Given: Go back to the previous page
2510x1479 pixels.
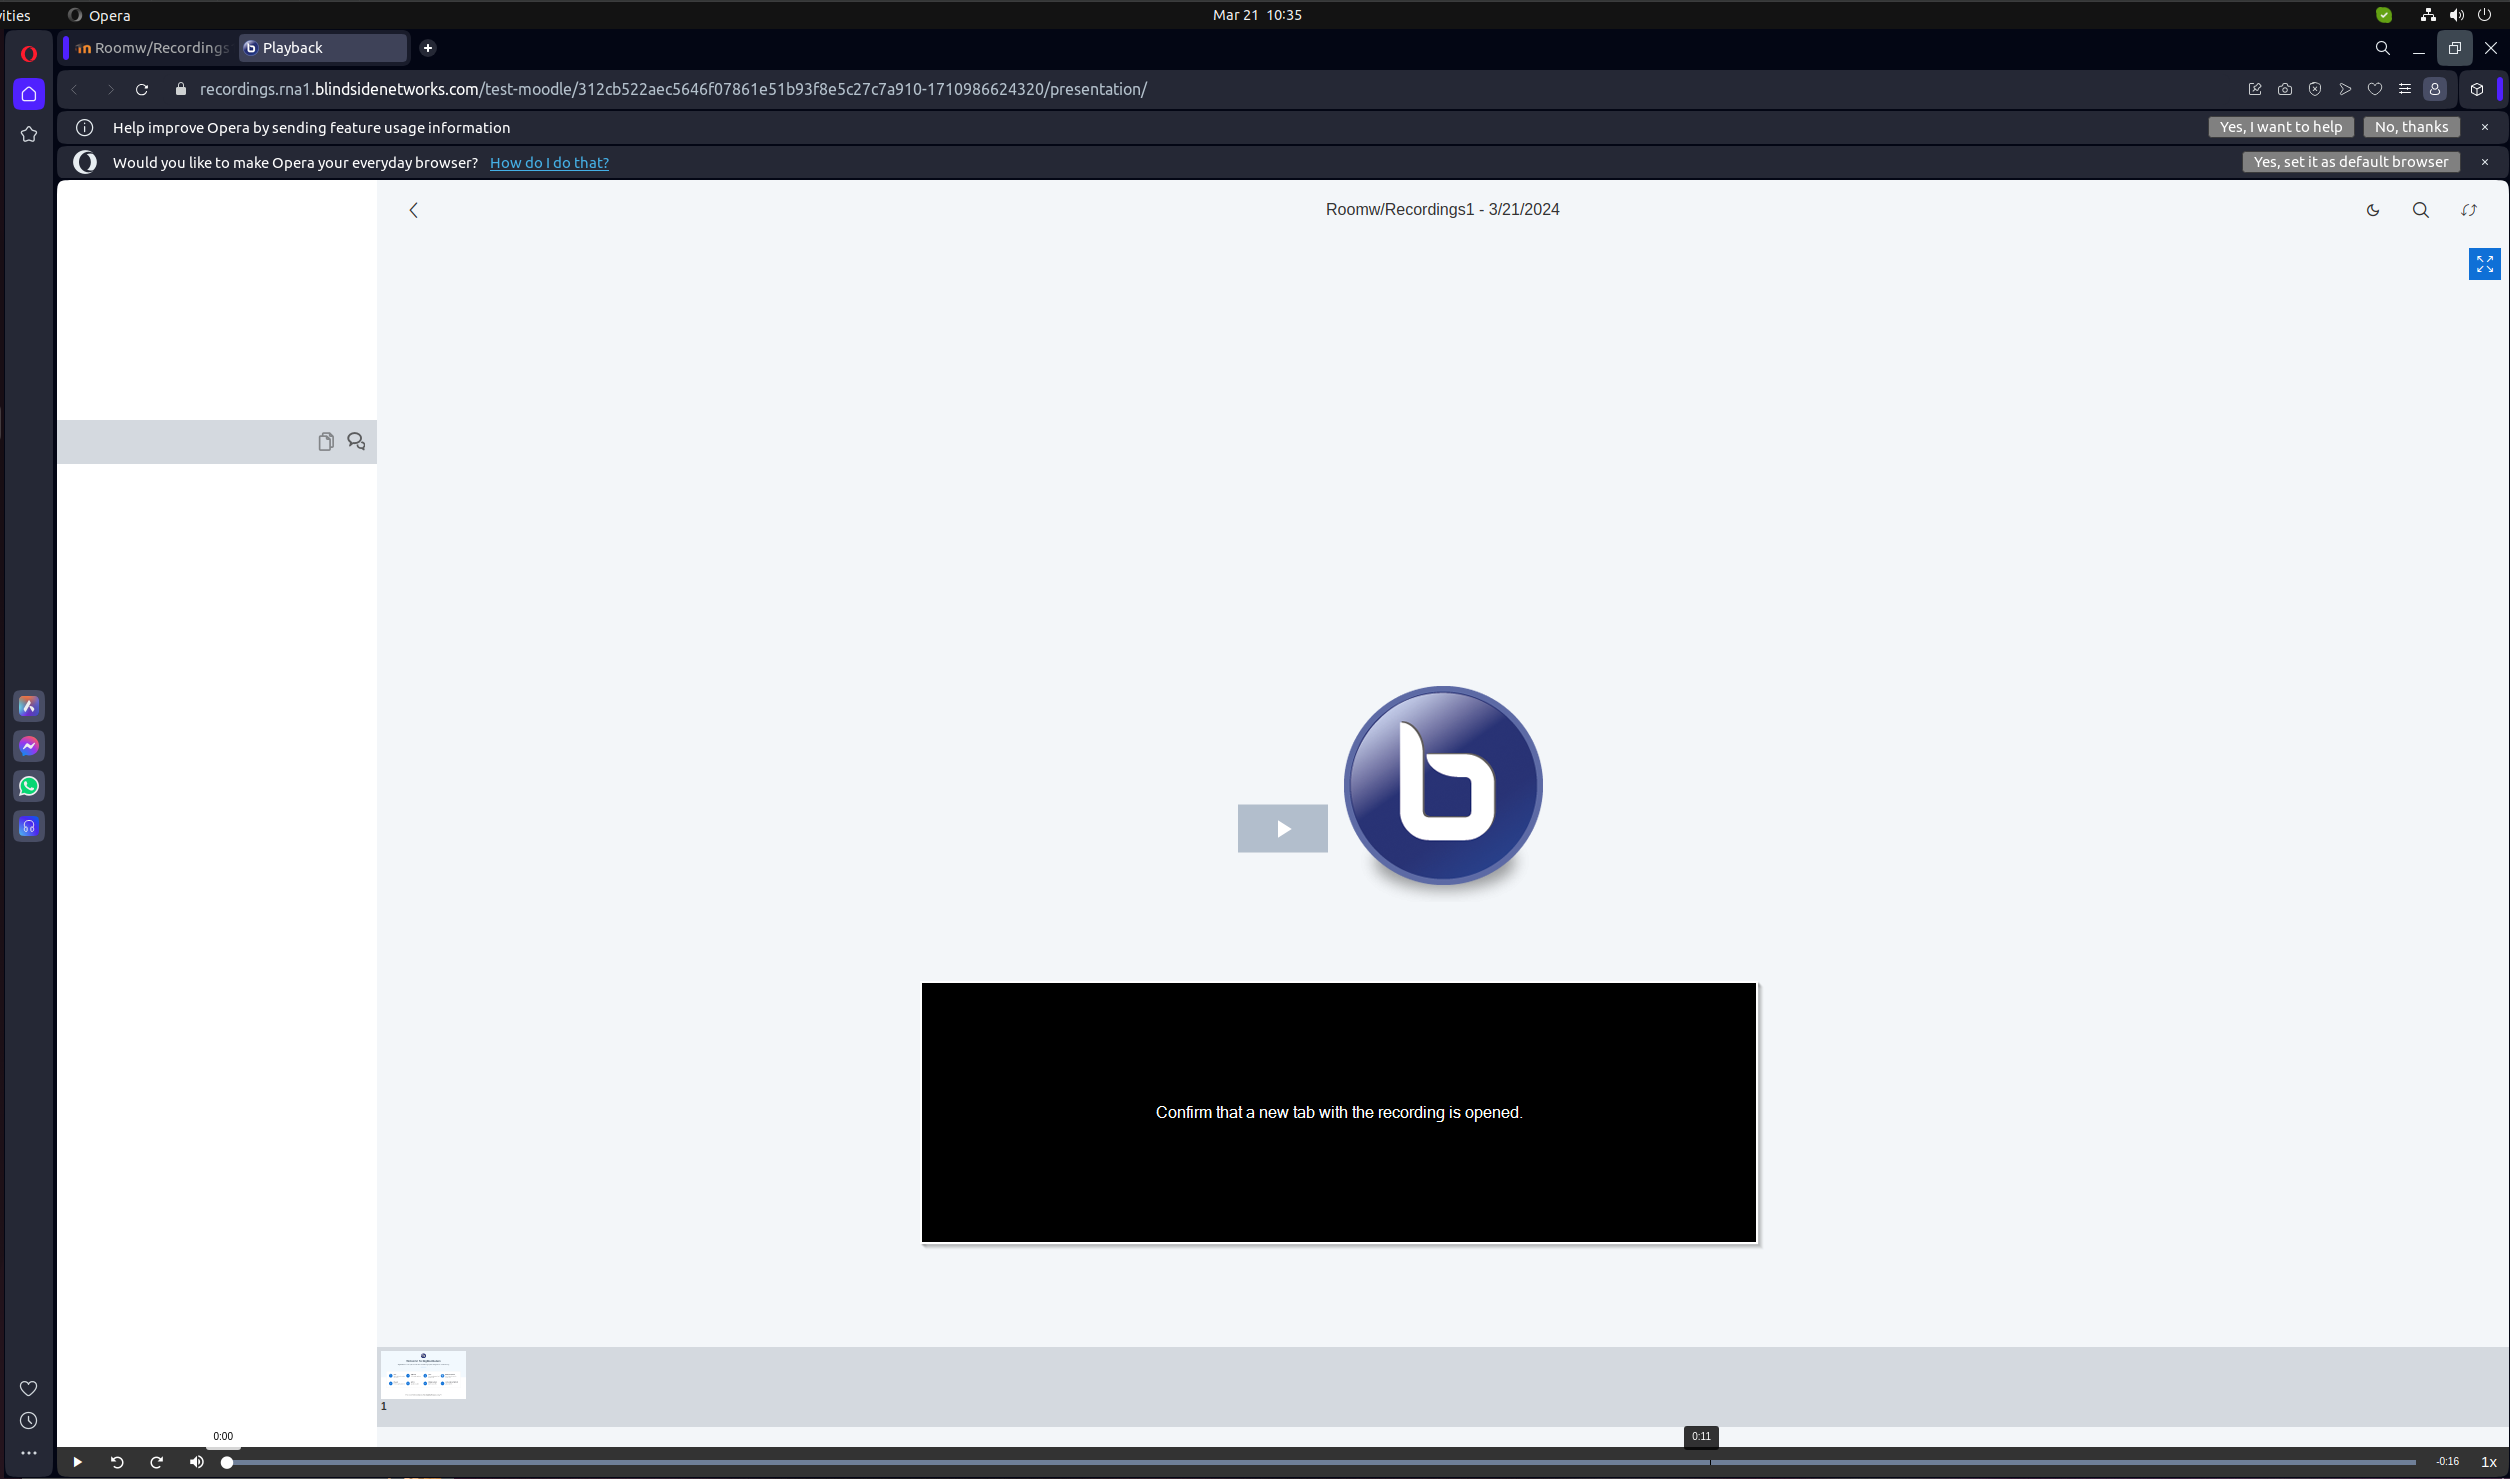Looking at the screenshot, I should point(74,90).
